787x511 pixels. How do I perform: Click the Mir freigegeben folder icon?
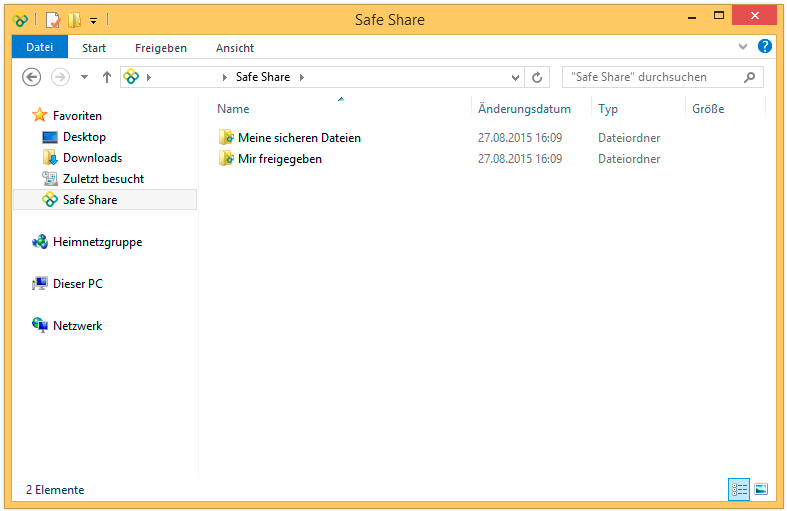pyautogui.click(x=226, y=158)
